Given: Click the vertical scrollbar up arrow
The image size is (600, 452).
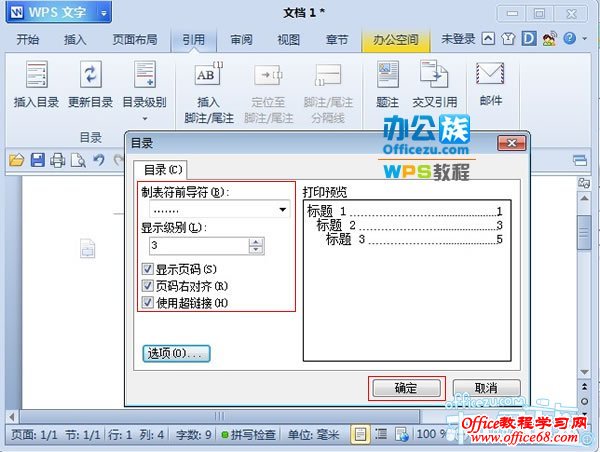Looking at the screenshot, I should coord(584,198).
